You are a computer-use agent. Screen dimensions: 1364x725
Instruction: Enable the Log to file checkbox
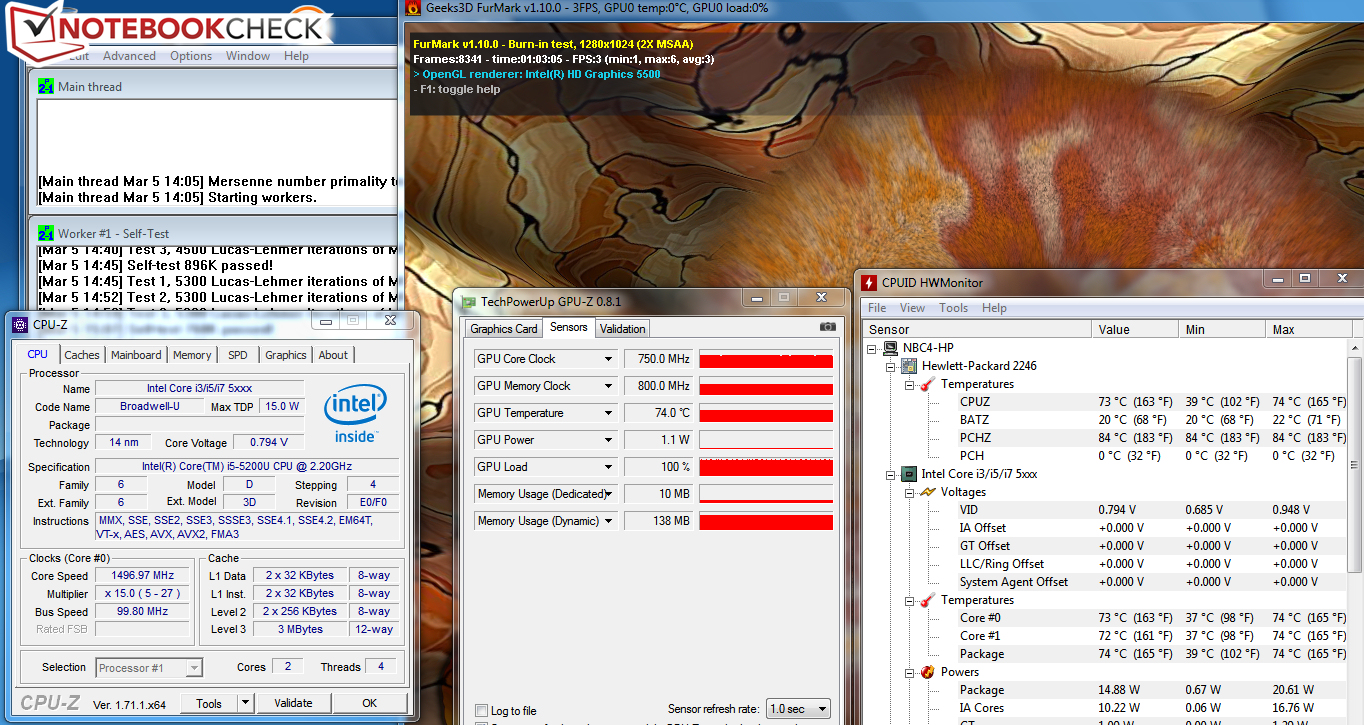[482, 711]
